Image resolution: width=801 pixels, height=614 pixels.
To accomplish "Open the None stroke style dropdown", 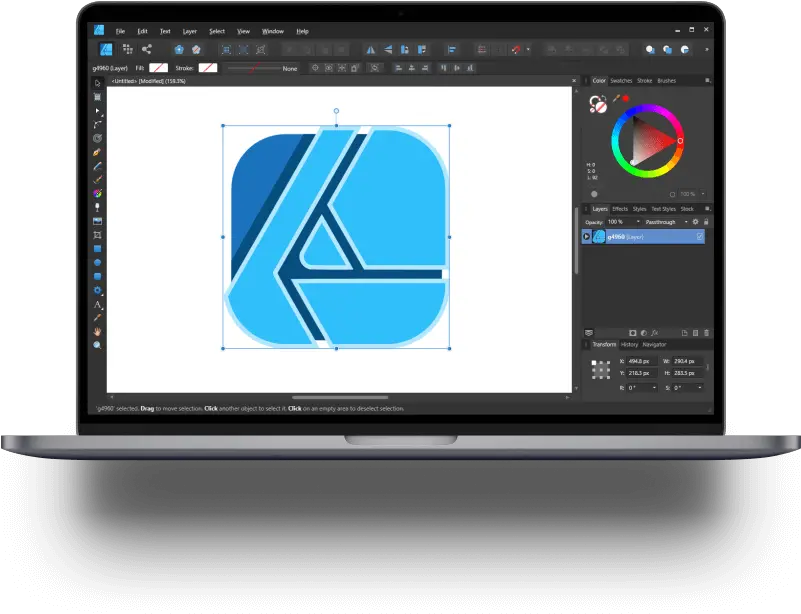I will pyautogui.click(x=288, y=68).
